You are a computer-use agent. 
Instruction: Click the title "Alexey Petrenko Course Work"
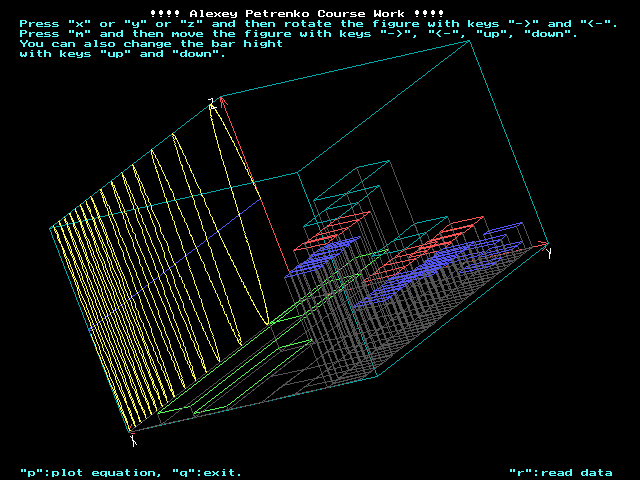(x=297, y=14)
